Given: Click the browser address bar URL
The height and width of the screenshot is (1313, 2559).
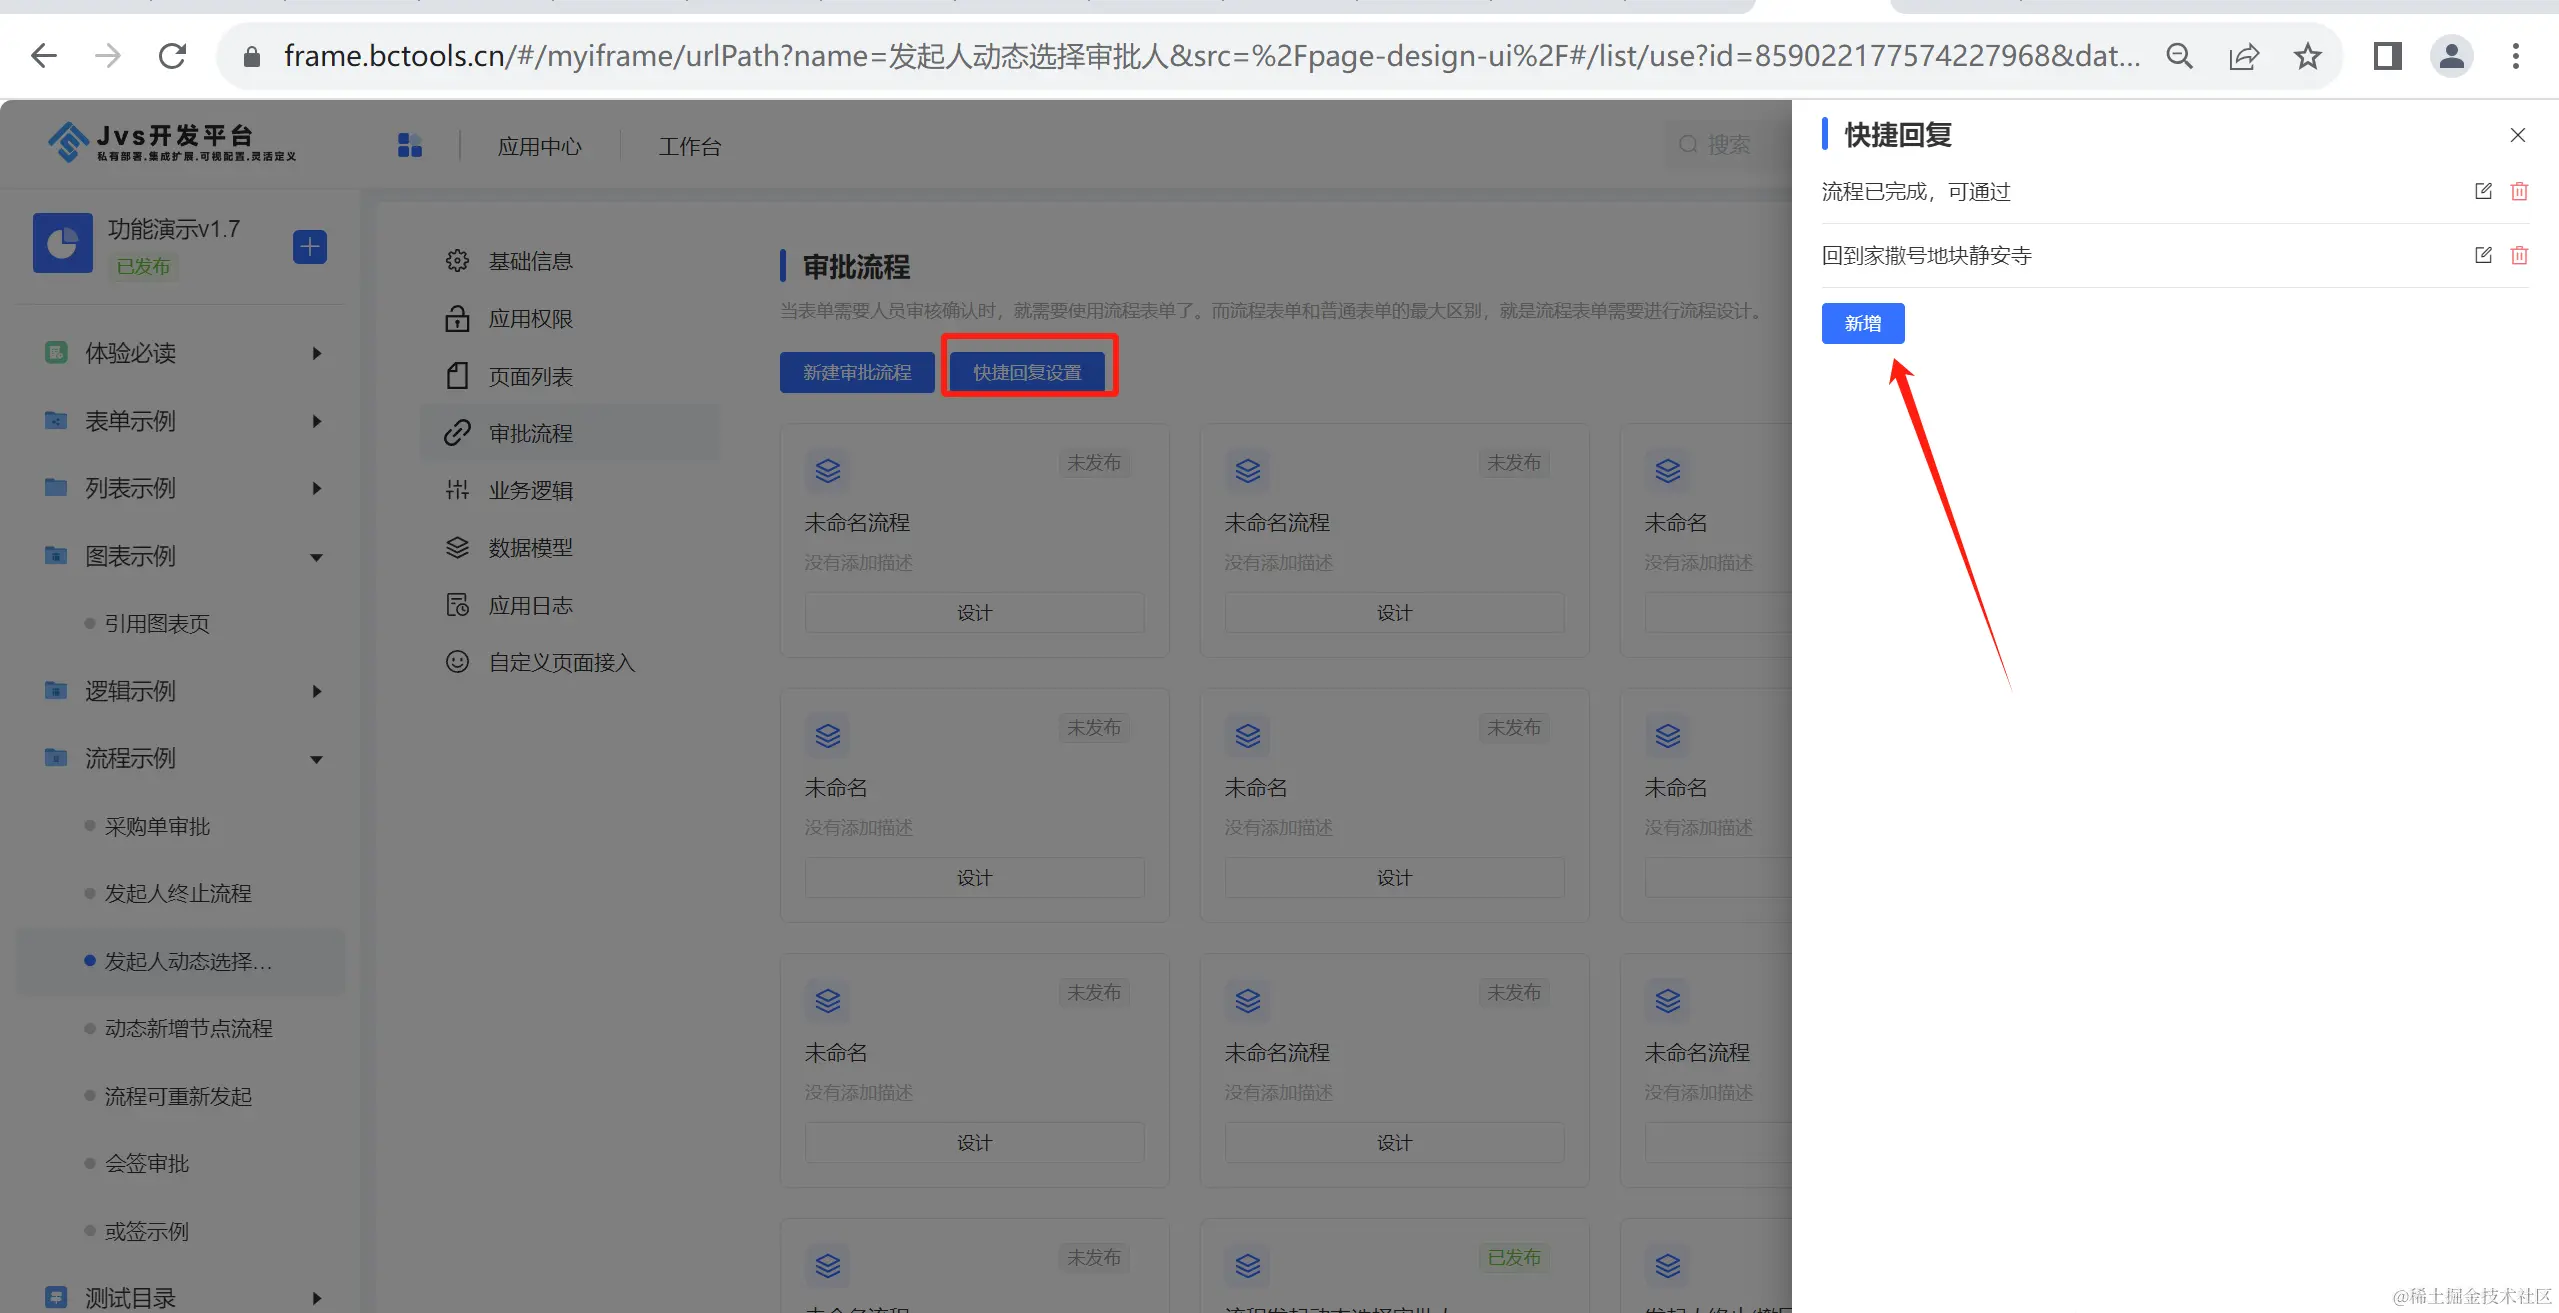Looking at the screenshot, I should tap(1200, 56).
